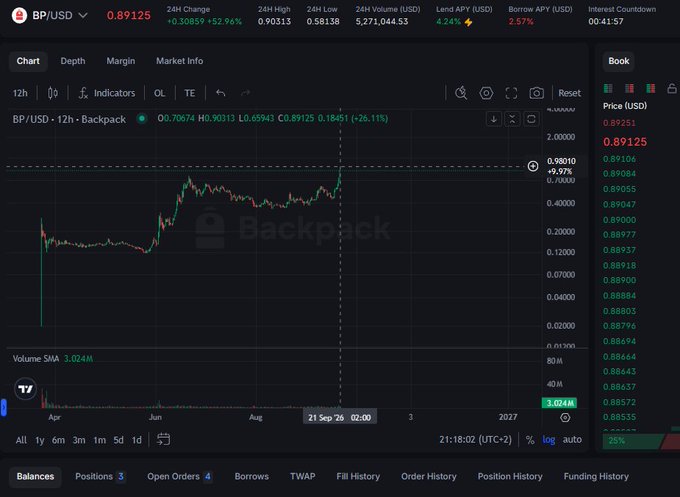The image size is (680, 497).
Task: Click the TradingView logo badge
Action: [26, 389]
